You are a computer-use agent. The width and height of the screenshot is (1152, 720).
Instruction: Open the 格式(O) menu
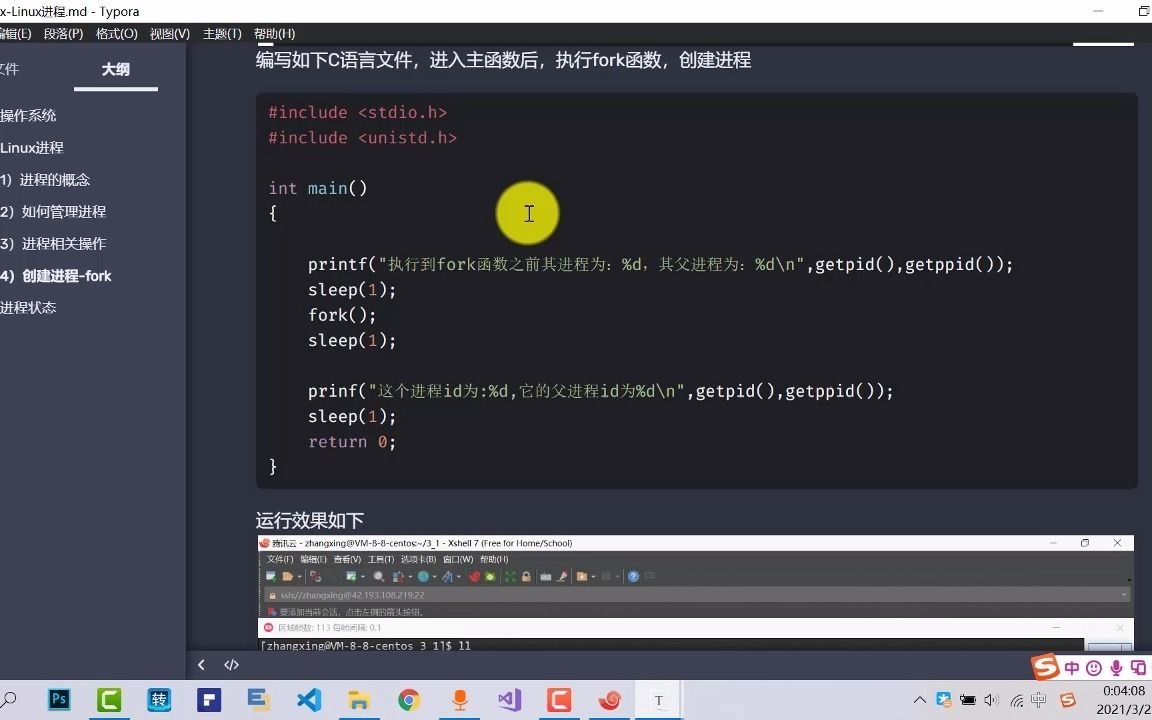click(117, 34)
